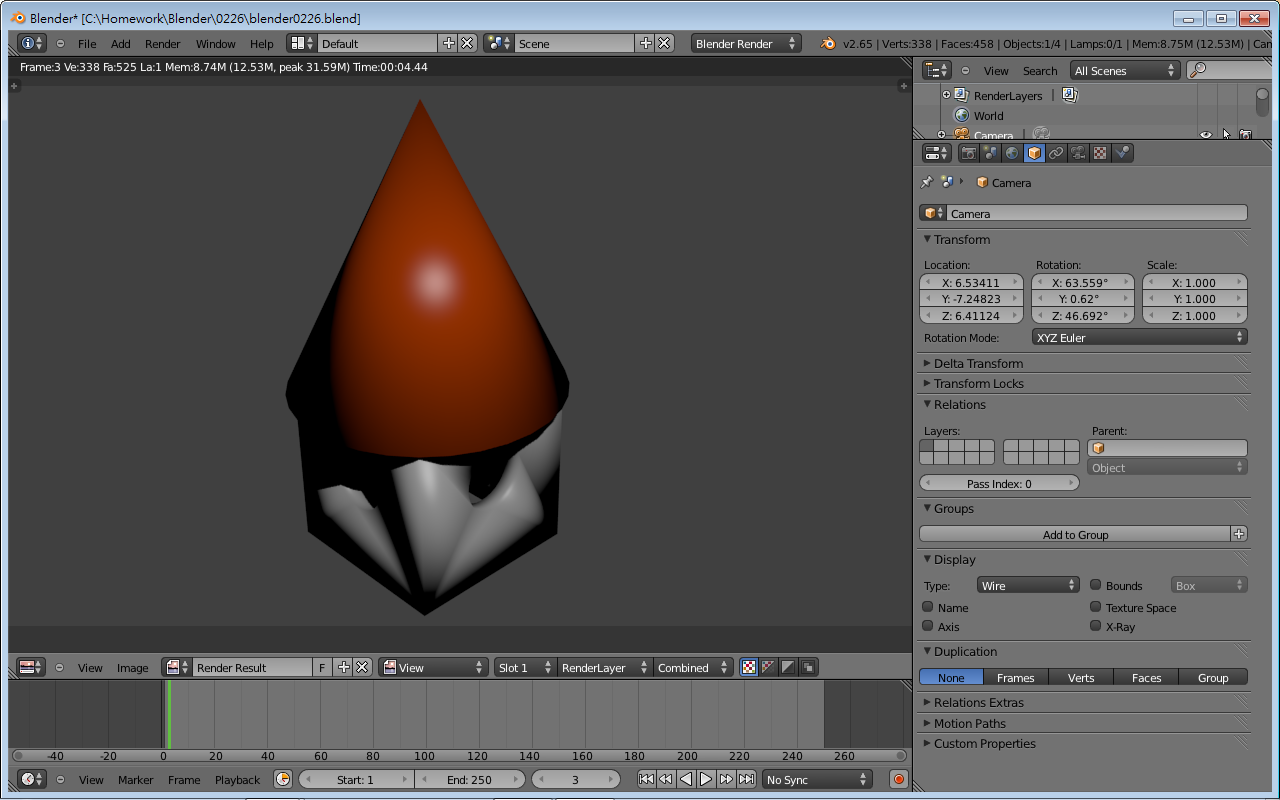
Task: Click the pin icon in the Properties breadcrumb
Action: pyautogui.click(x=926, y=182)
